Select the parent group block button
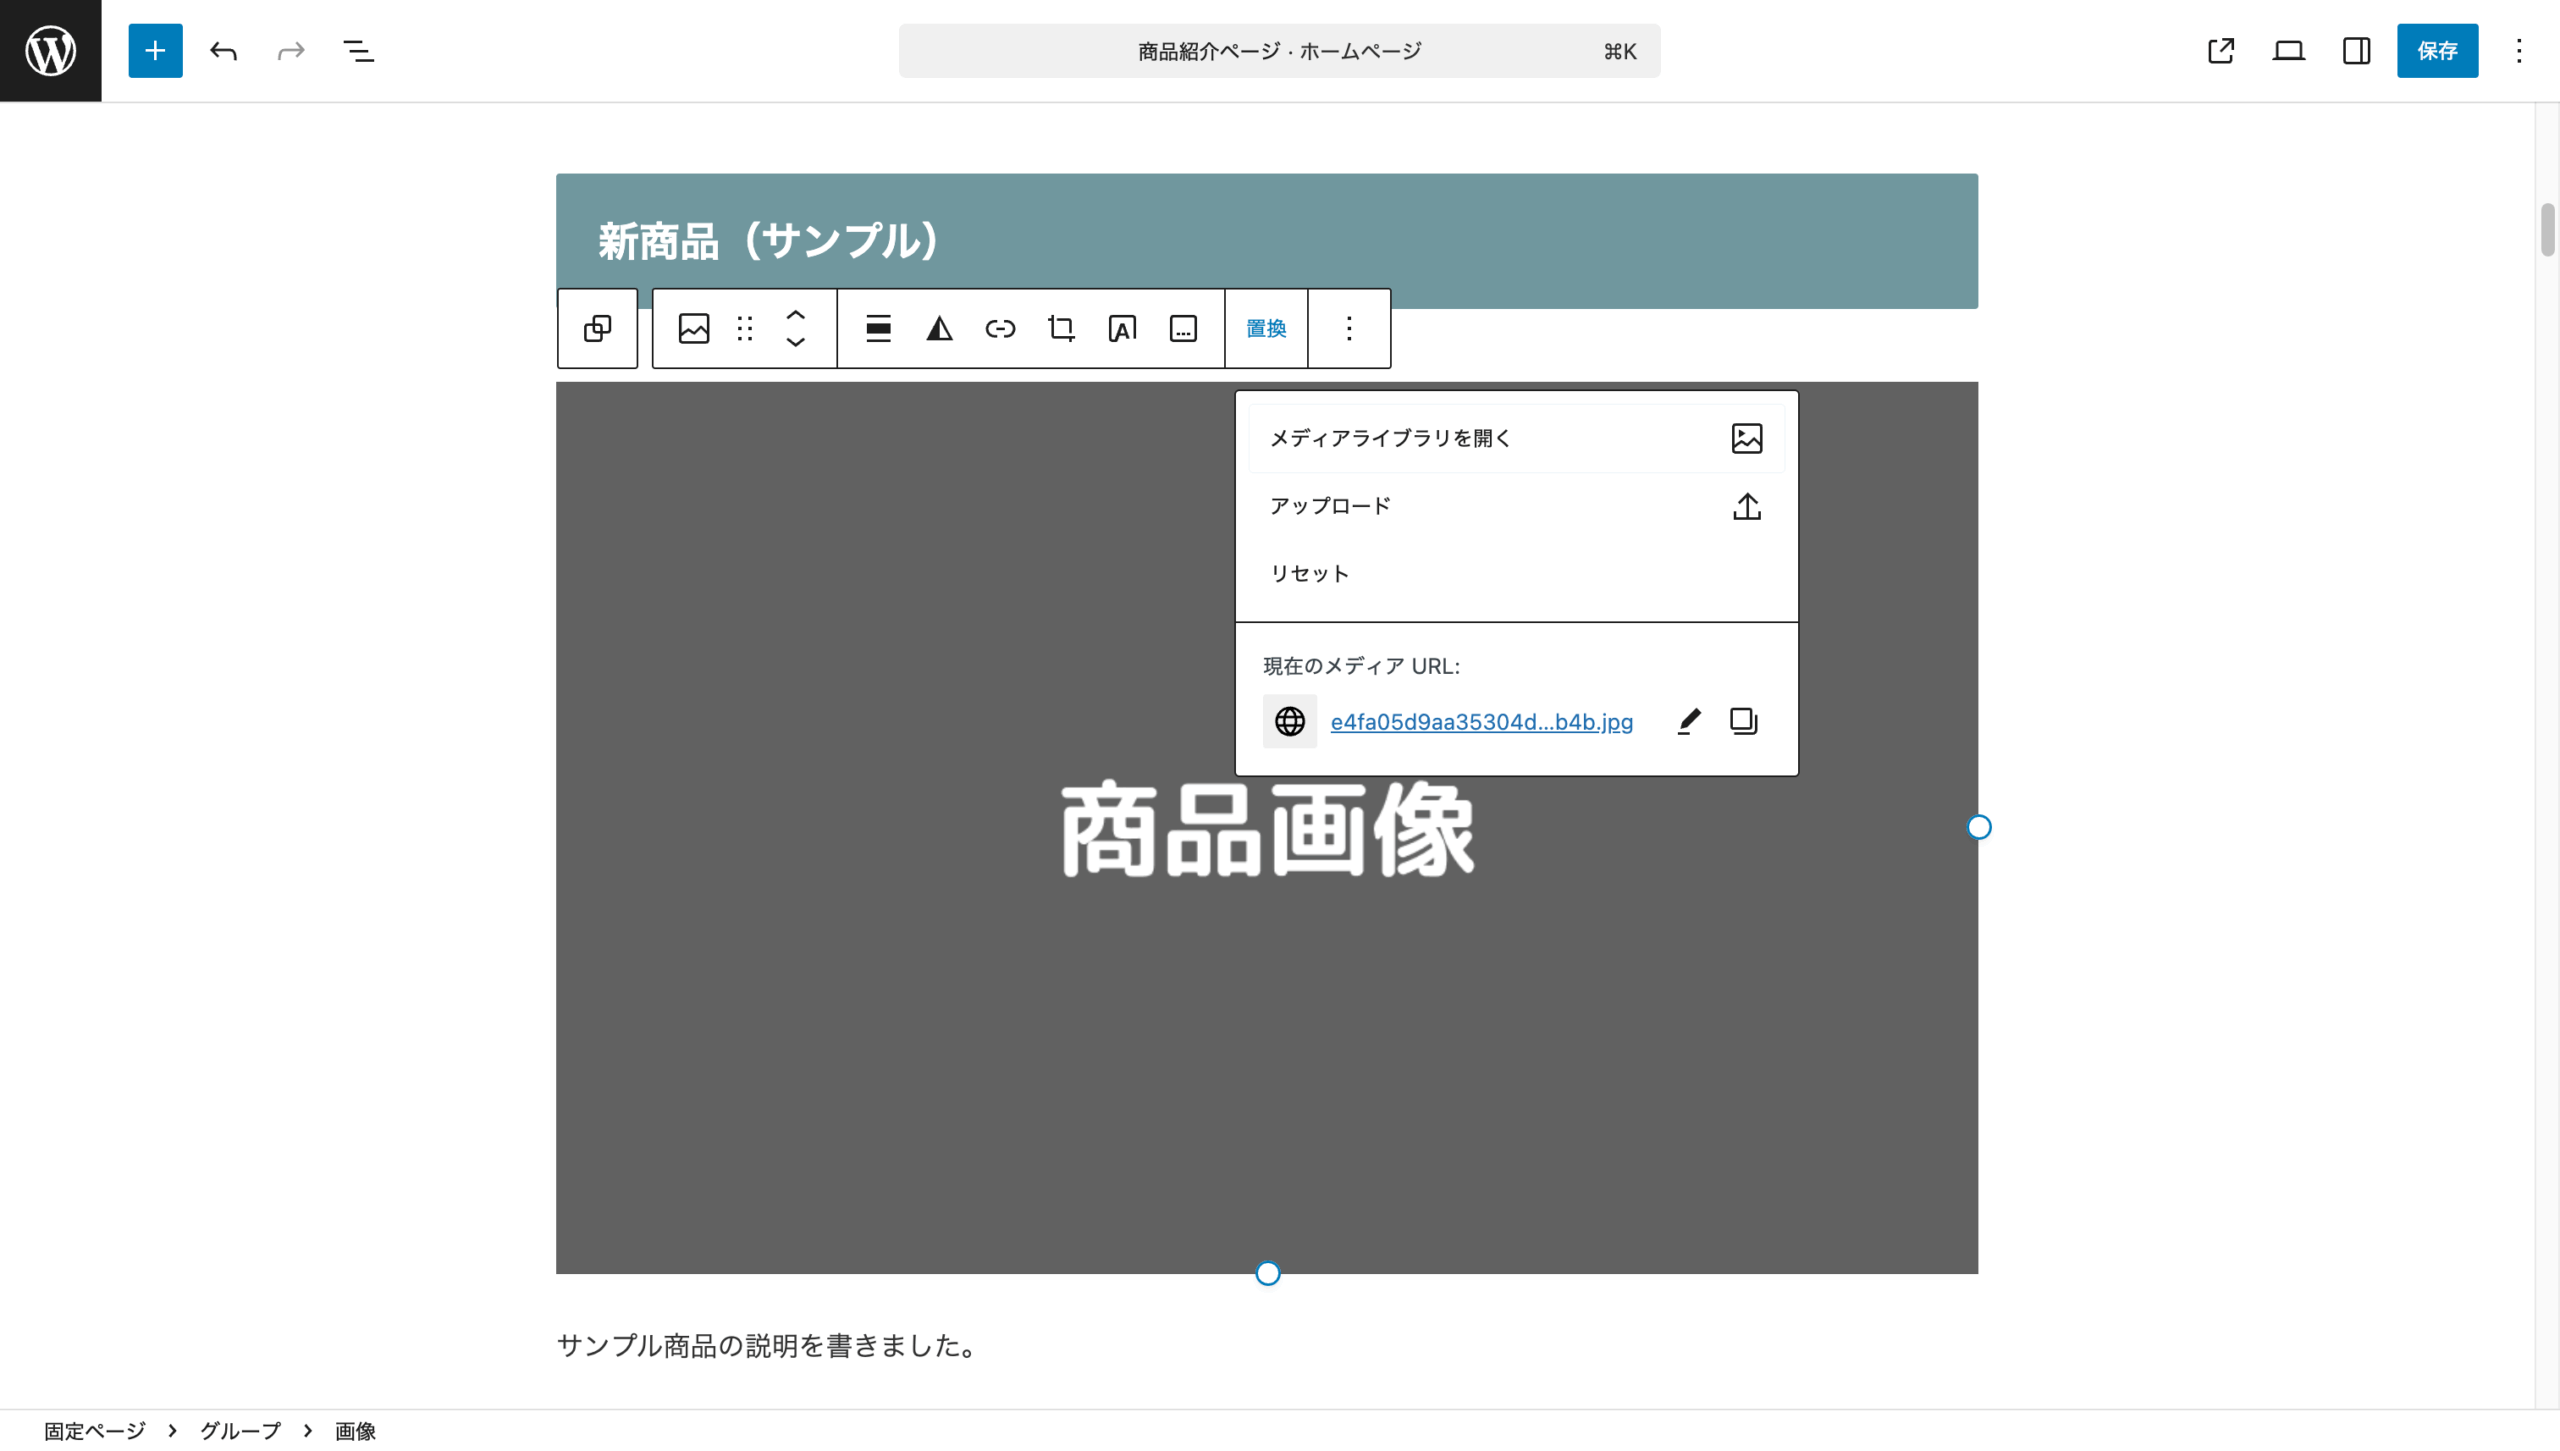Screen dimensions: 2560x1451 click(597, 328)
